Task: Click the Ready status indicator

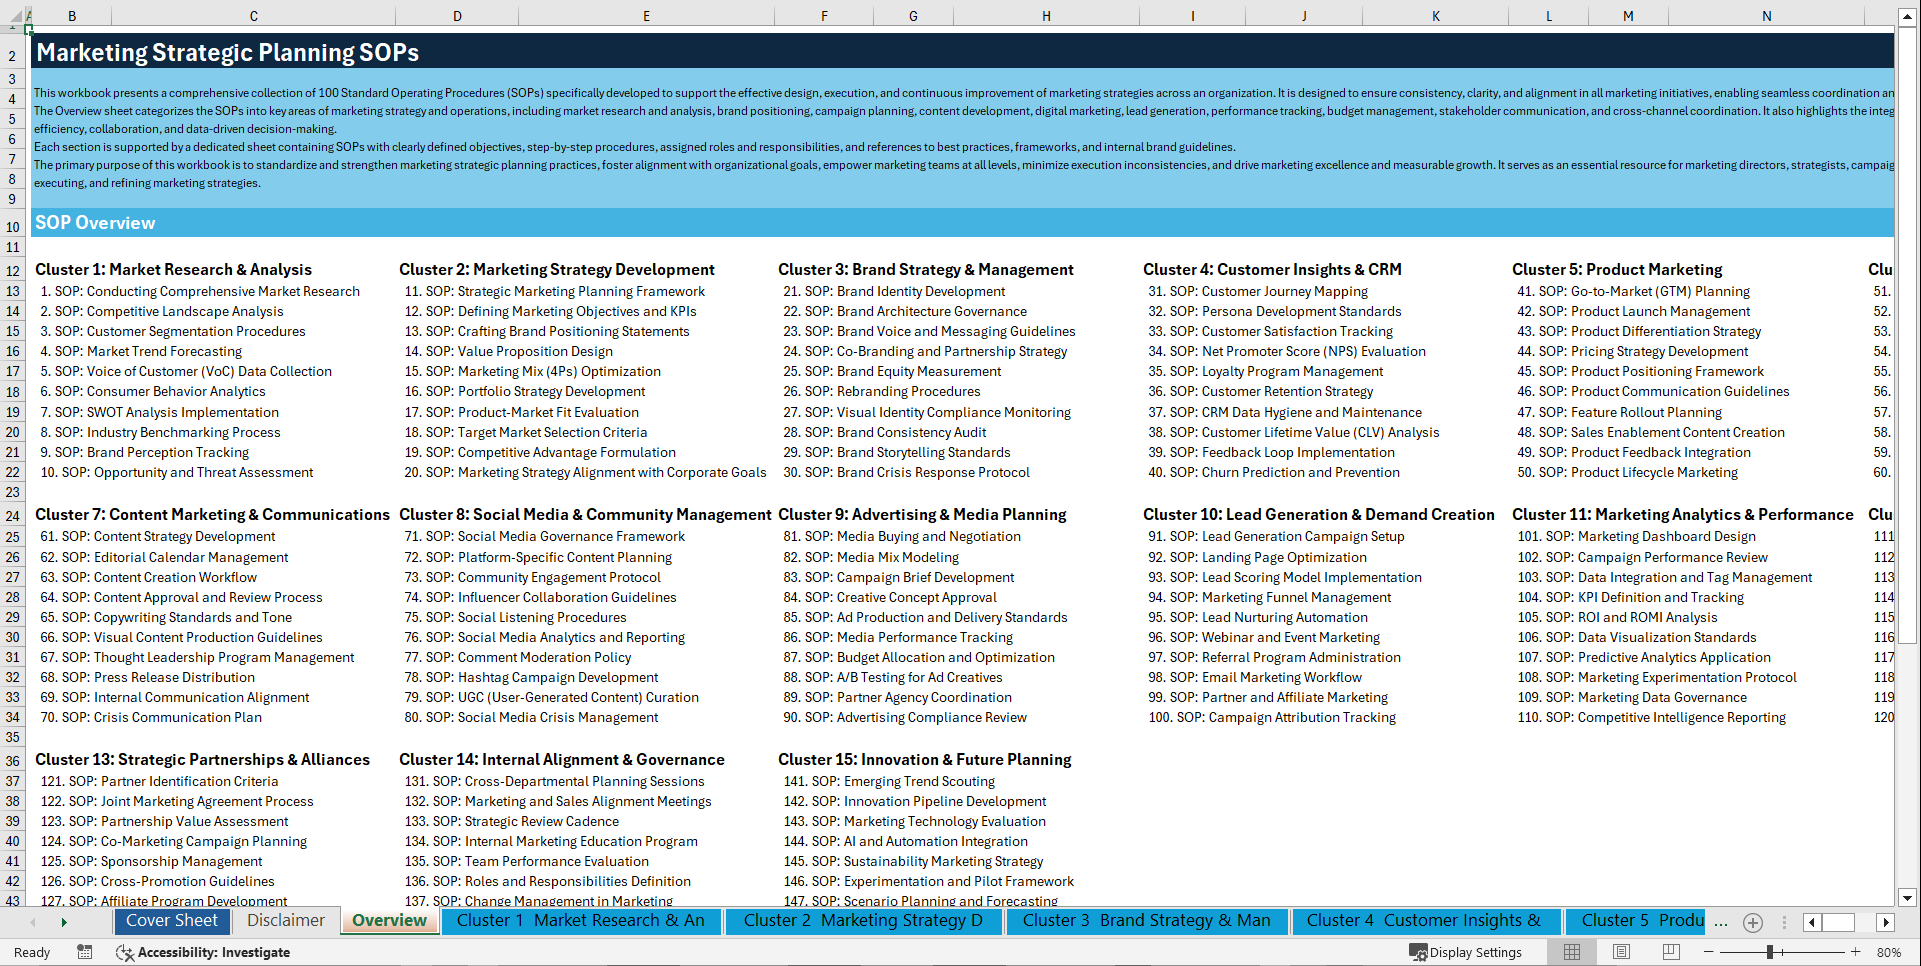Action: [31, 952]
